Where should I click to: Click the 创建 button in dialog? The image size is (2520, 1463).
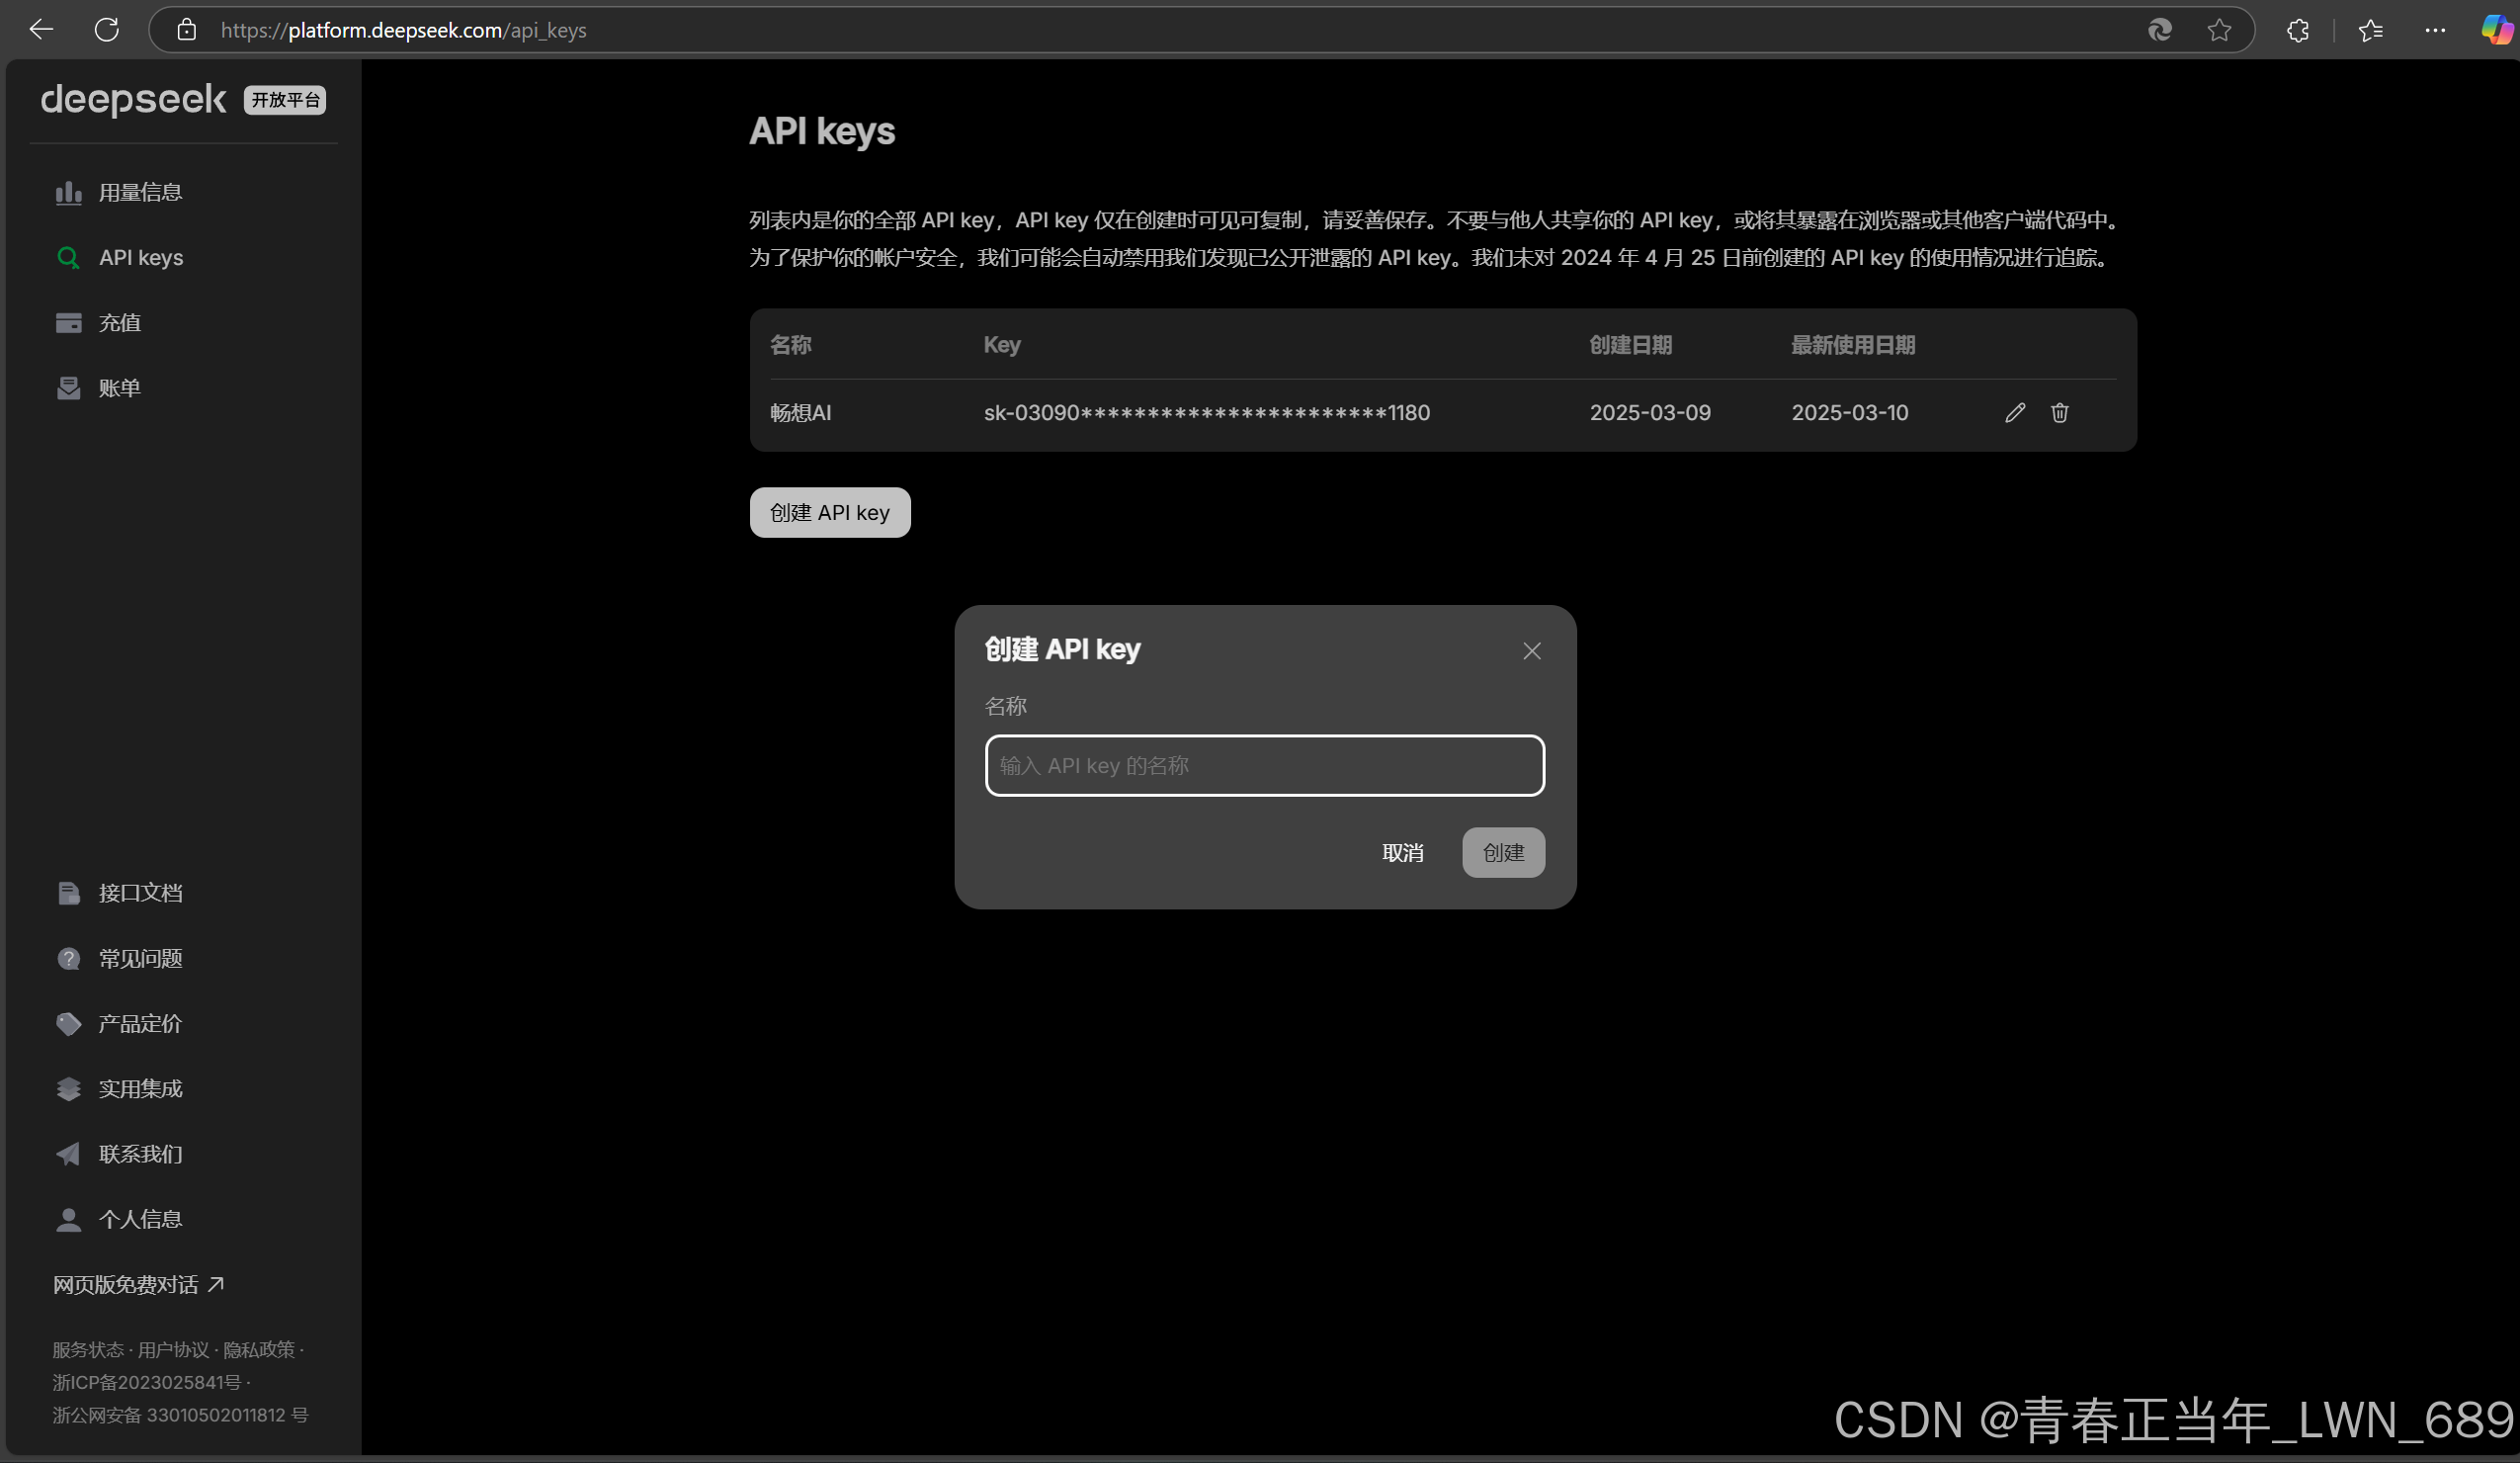coord(1502,852)
